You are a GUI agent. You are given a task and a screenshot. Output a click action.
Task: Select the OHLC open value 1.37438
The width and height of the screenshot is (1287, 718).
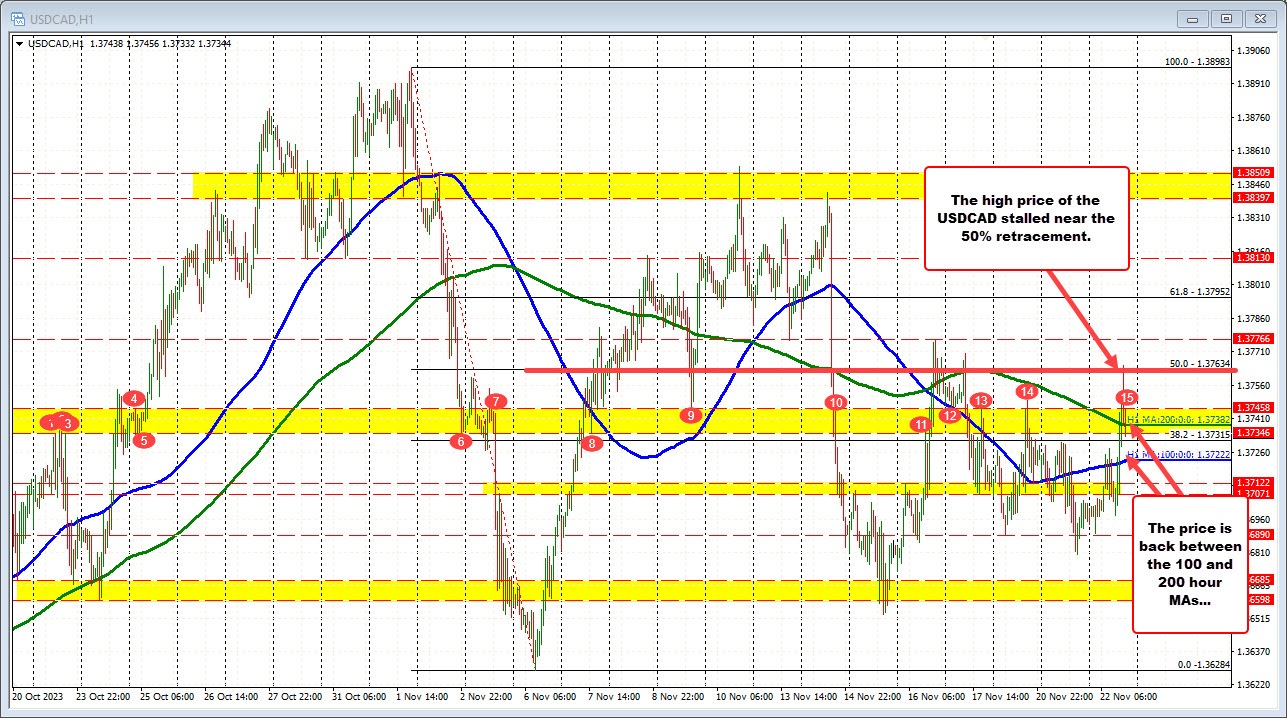[x=109, y=46]
